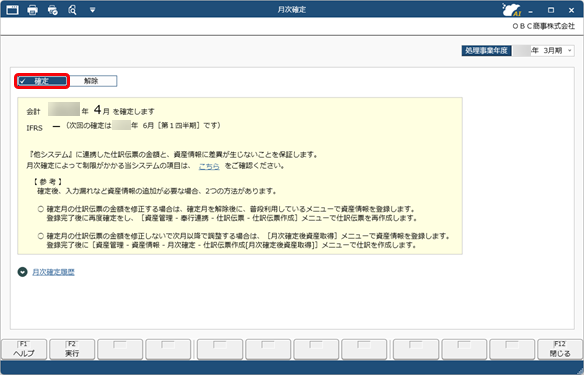The height and width of the screenshot is (375, 584).
Task: Click the F2 実行 button
Action: [72, 349]
